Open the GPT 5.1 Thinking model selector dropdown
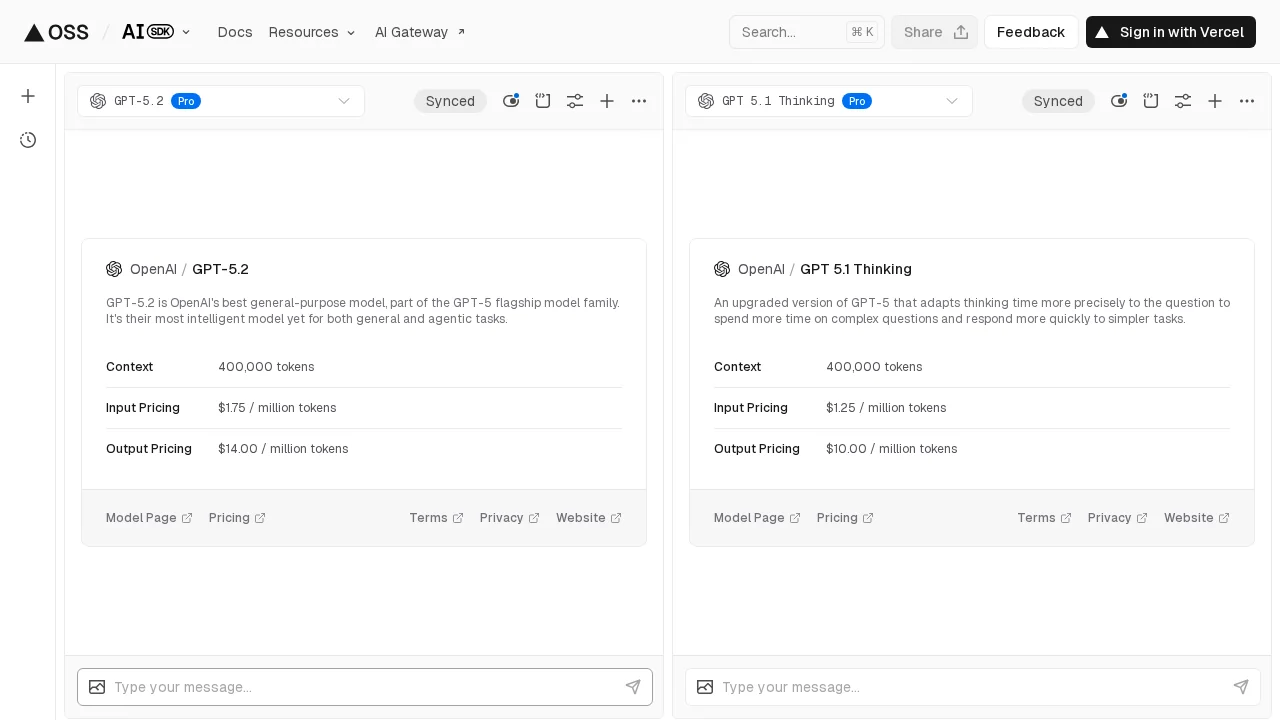This screenshot has width=1280, height=720. 829,101
